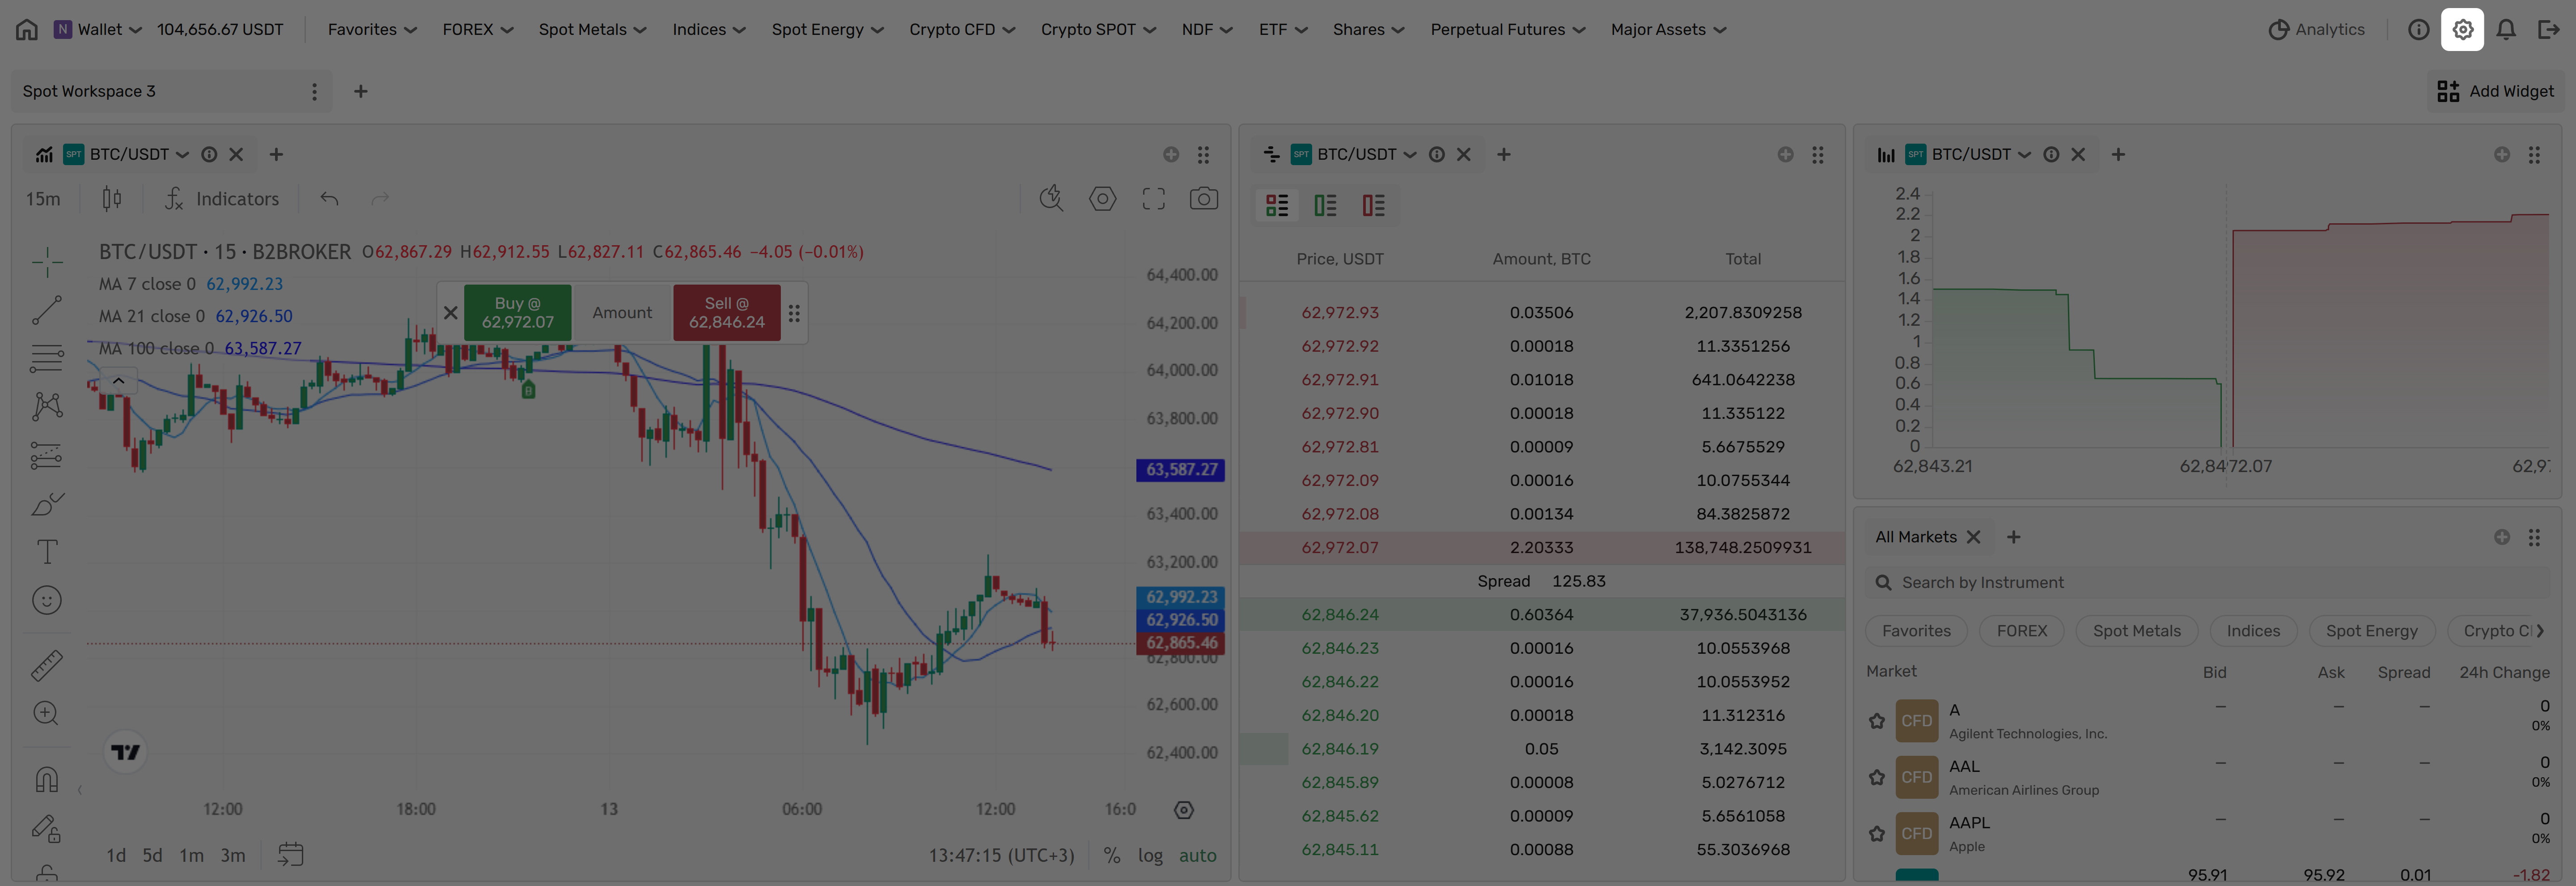Select the Fibonacci retracement tool
This screenshot has height=886, width=2576.
[47, 357]
